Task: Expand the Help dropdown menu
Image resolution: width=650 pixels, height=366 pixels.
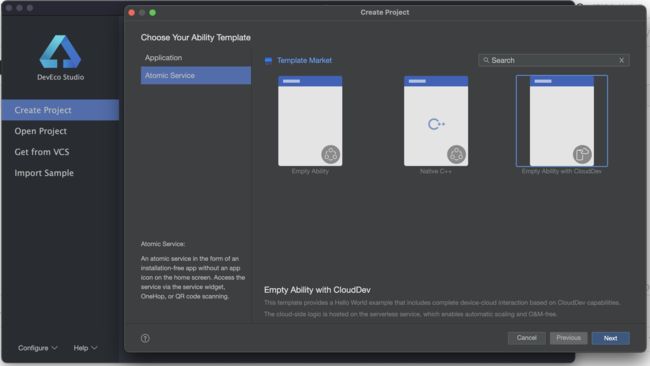Action: [x=85, y=348]
